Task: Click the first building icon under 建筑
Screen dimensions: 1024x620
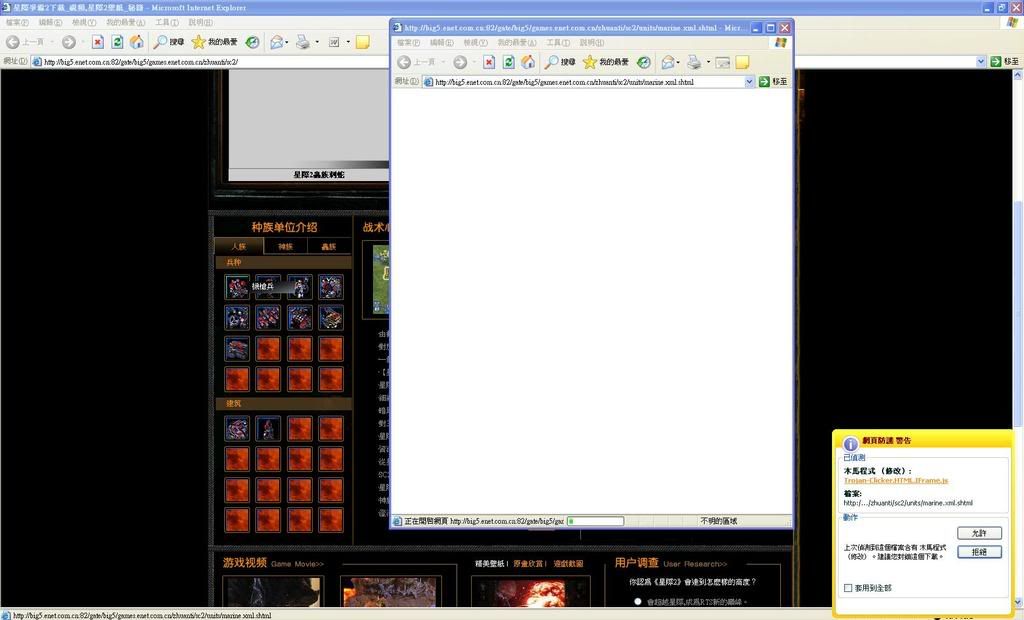Action: (x=237, y=429)
